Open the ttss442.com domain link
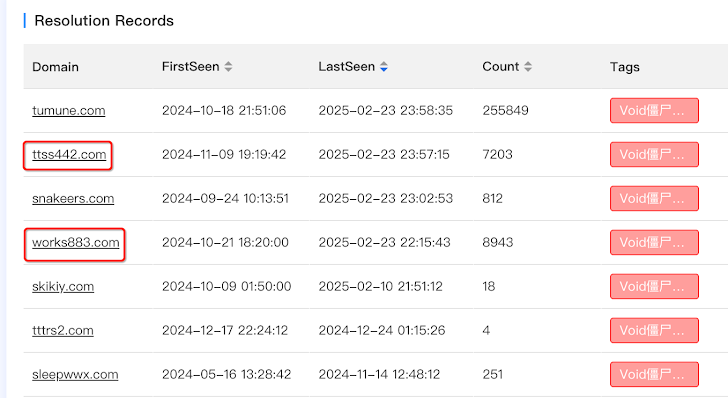 69,155
